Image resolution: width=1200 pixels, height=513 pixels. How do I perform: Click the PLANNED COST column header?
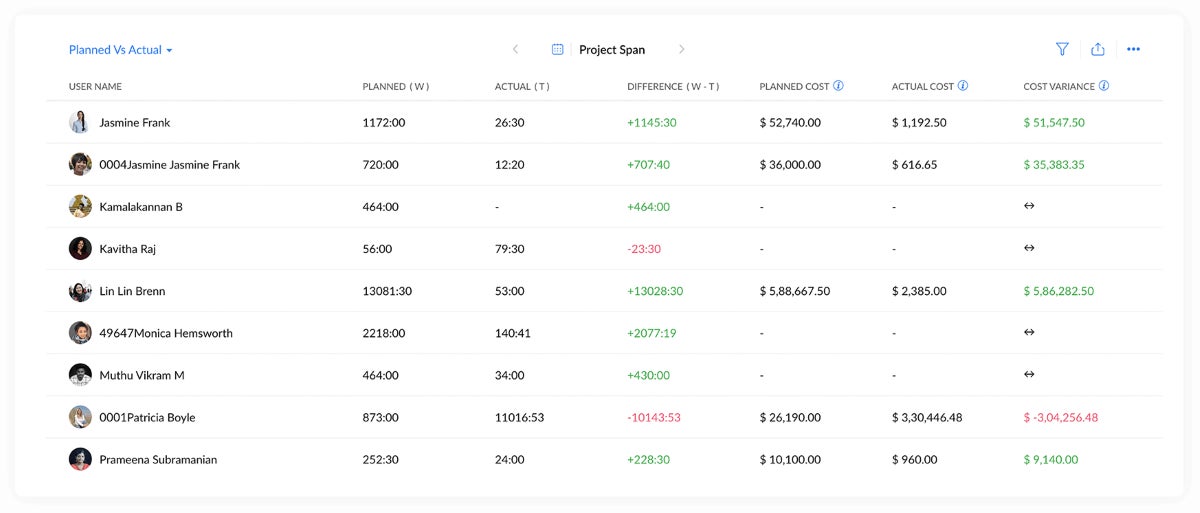tap(794, 87)
